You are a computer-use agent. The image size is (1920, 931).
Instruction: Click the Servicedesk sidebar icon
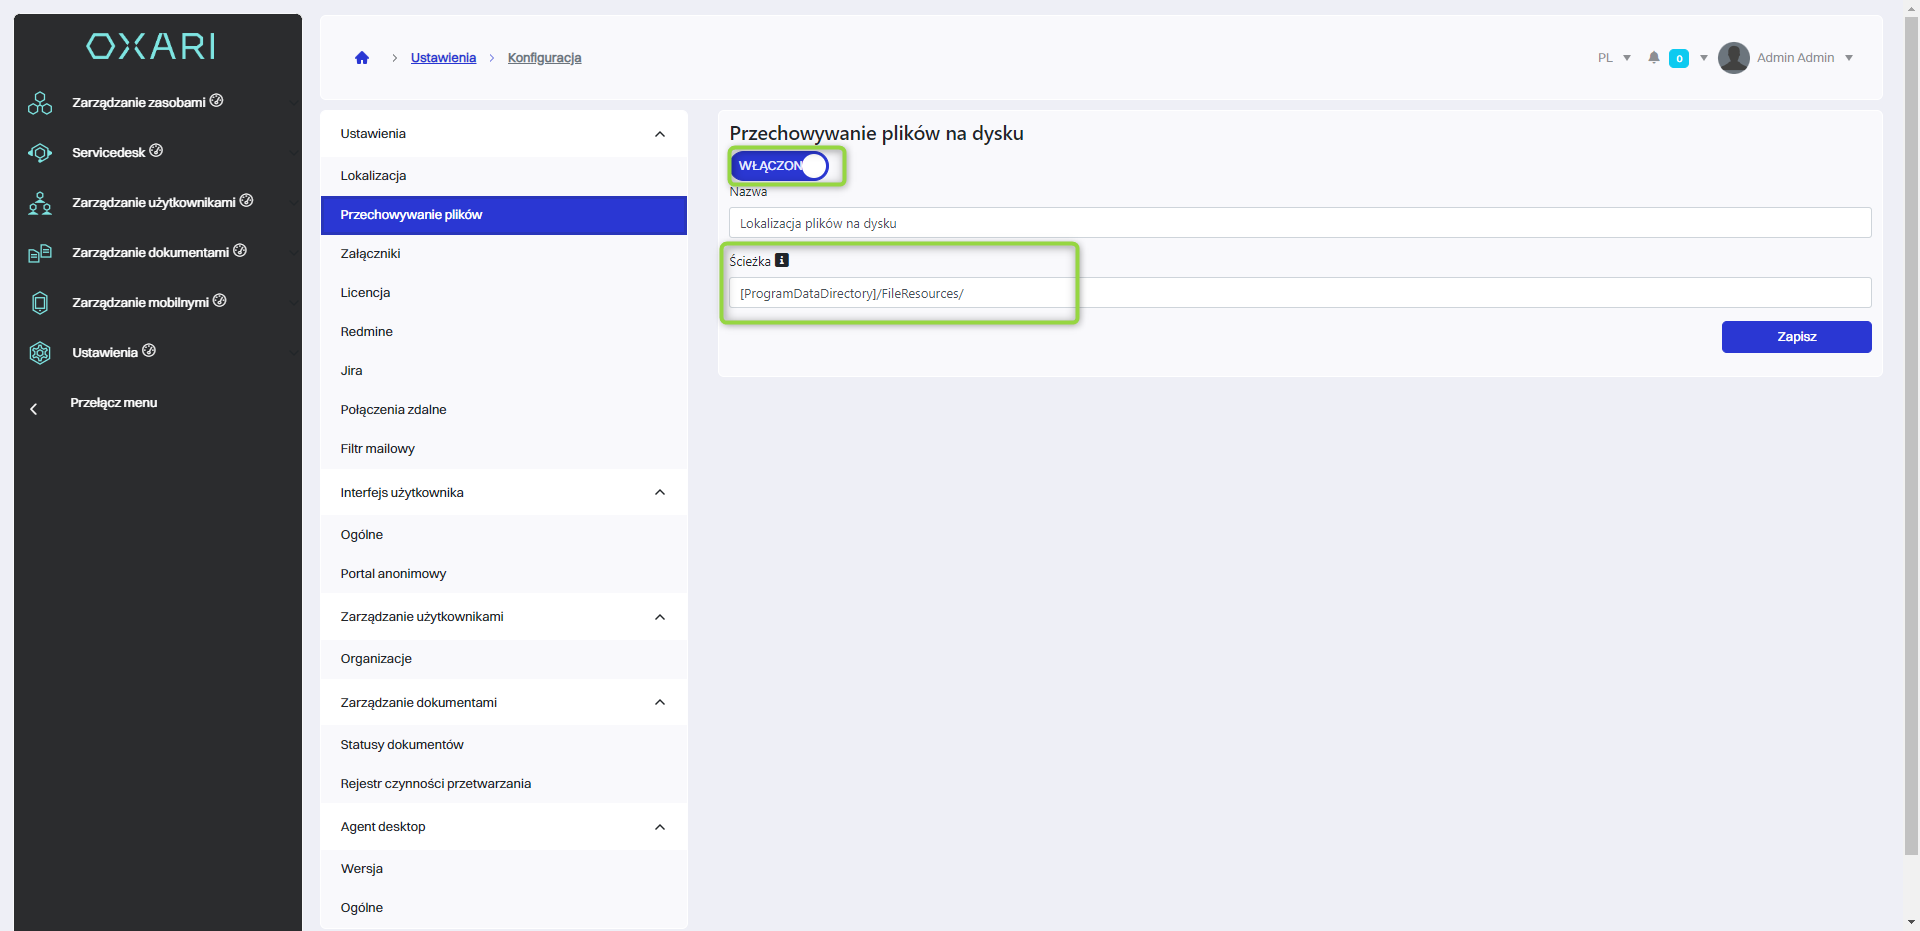click(x=40, y=153)
